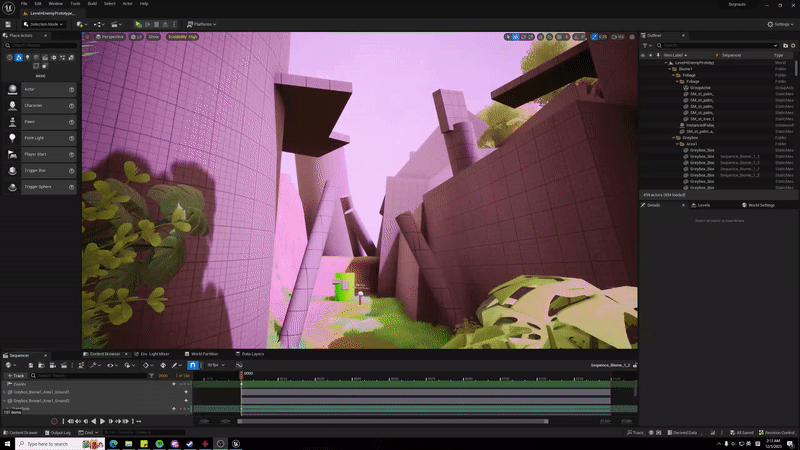
Task: Open the 30 fps frame rate dropdown
Action: pyautogui.click(x=215, y=365)
